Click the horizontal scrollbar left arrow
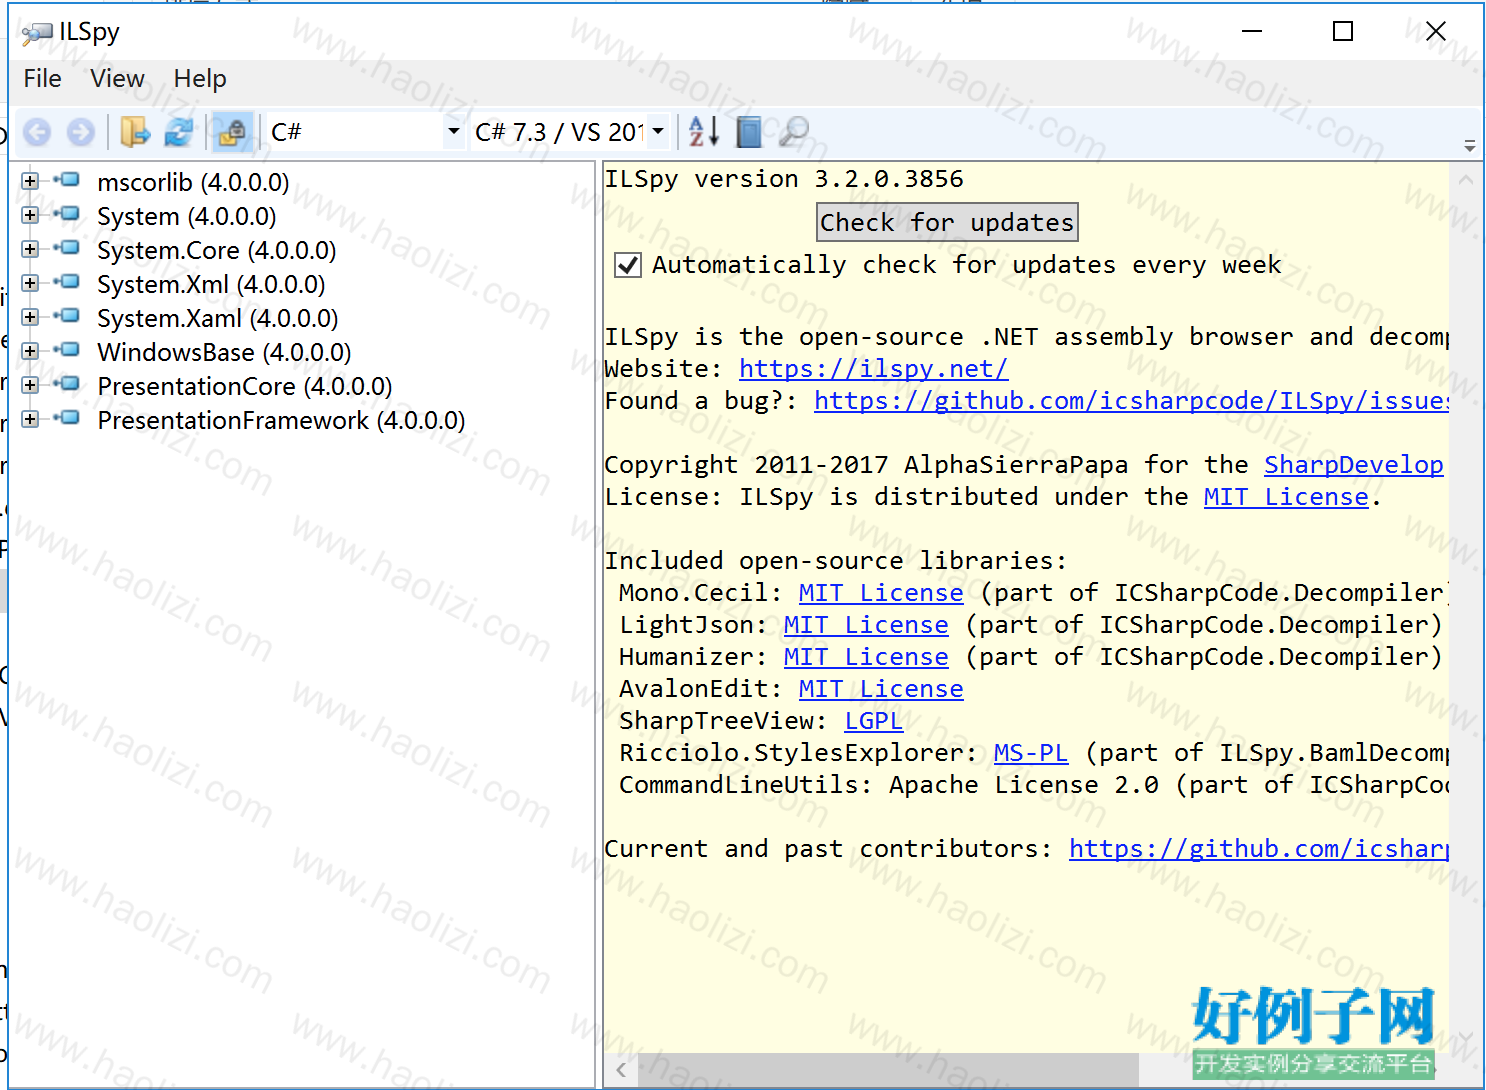 (621, 1070)
